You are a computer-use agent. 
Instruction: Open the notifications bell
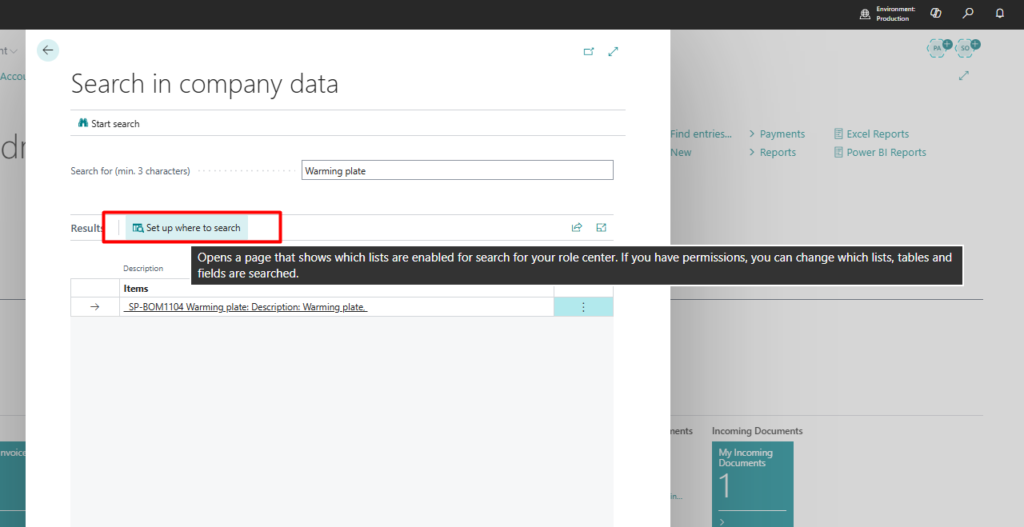[999, 14]
